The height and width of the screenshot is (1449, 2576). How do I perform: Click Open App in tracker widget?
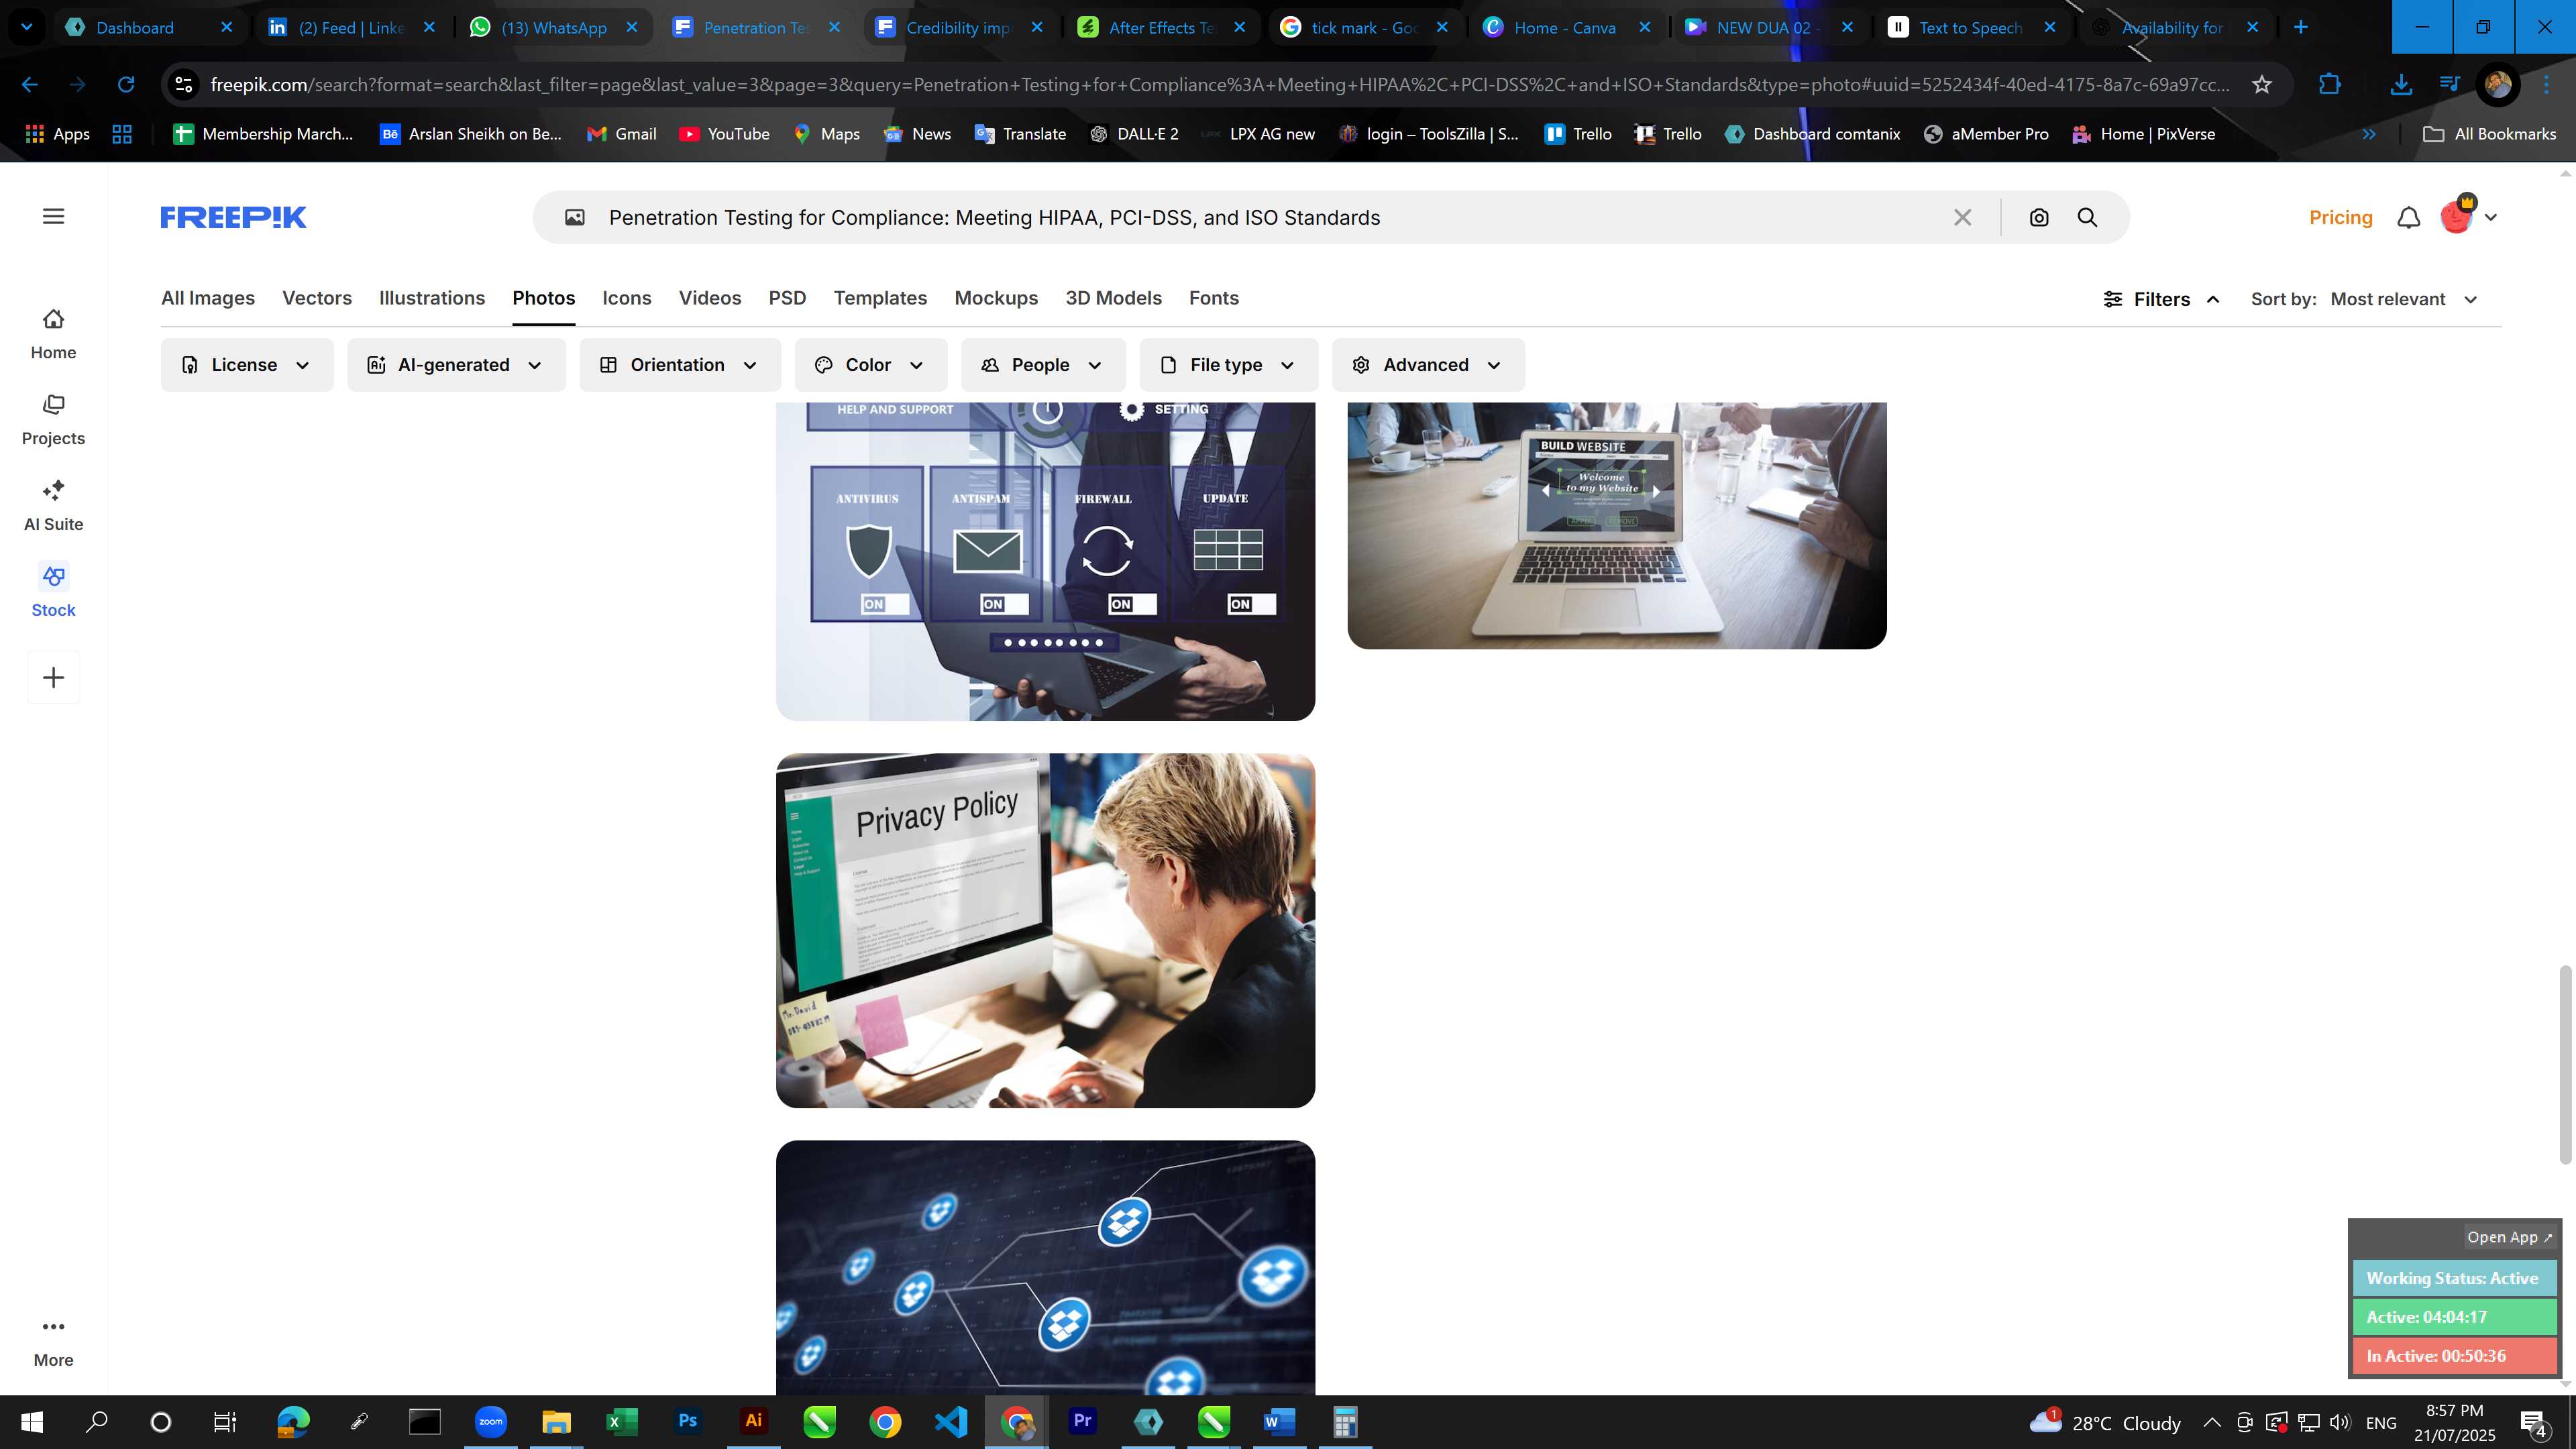(2509, 1237)
